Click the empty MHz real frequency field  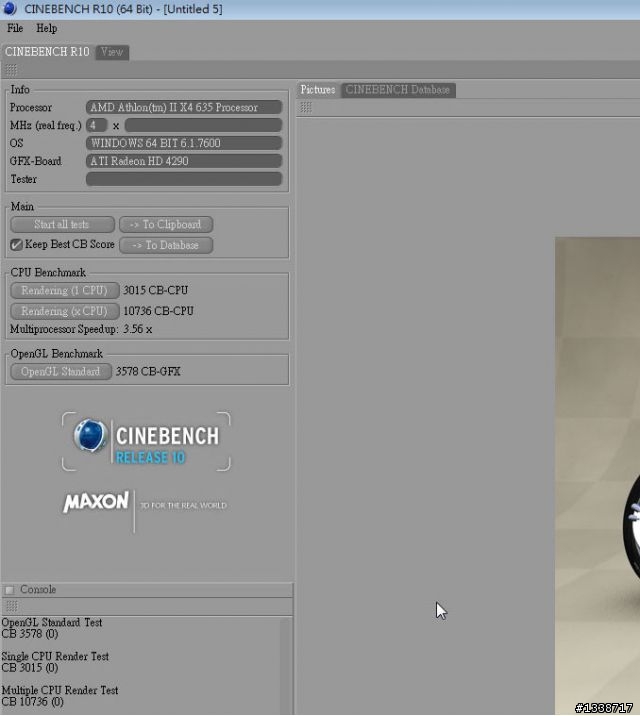(203, 125)
